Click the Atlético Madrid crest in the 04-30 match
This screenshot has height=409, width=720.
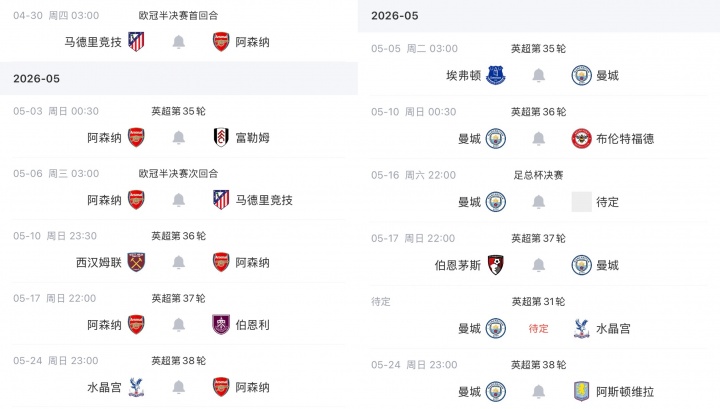click(x=137, y=42)
